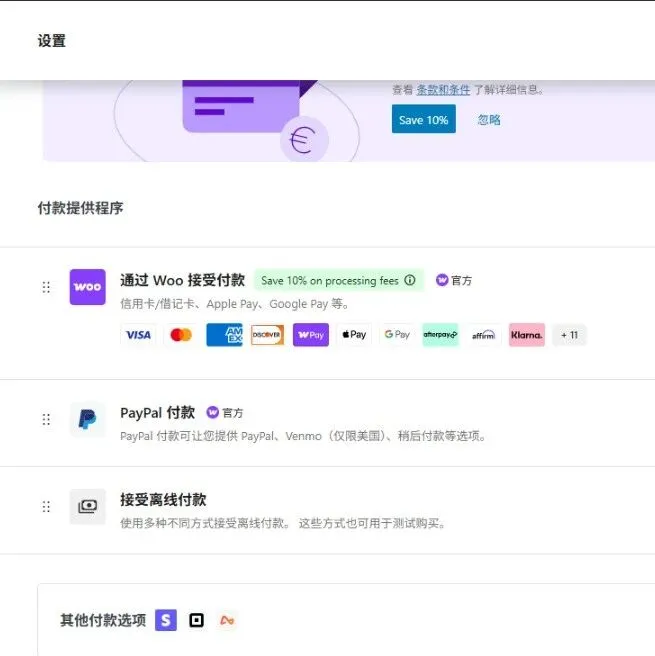Click the American Express icon
The image size is (655, 656).
224,335
